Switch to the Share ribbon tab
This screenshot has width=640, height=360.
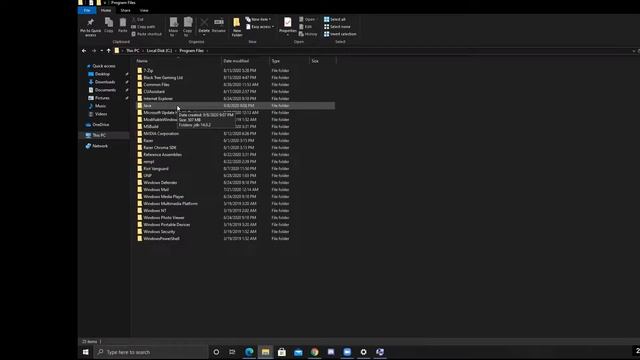point(125,10)
